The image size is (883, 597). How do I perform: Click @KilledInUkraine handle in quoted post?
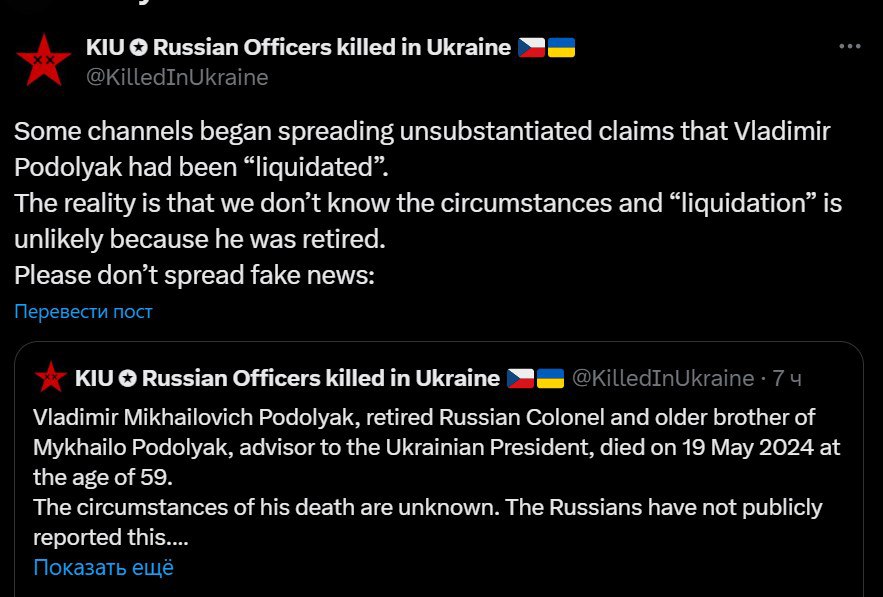tap(661, 378)
